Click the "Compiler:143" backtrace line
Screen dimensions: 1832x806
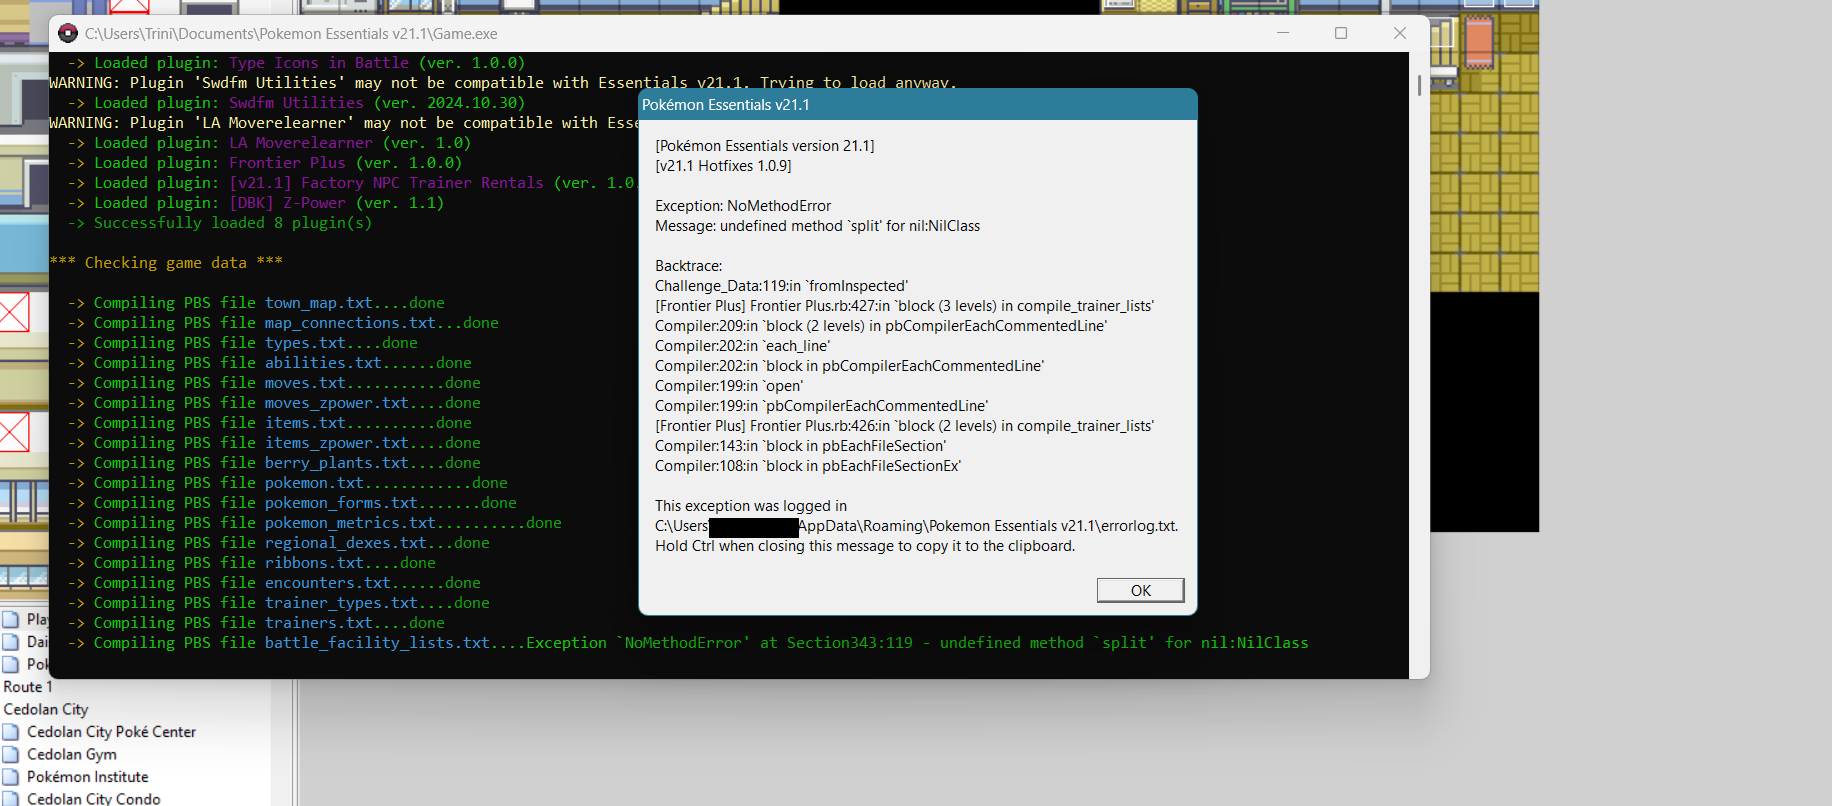800,446
